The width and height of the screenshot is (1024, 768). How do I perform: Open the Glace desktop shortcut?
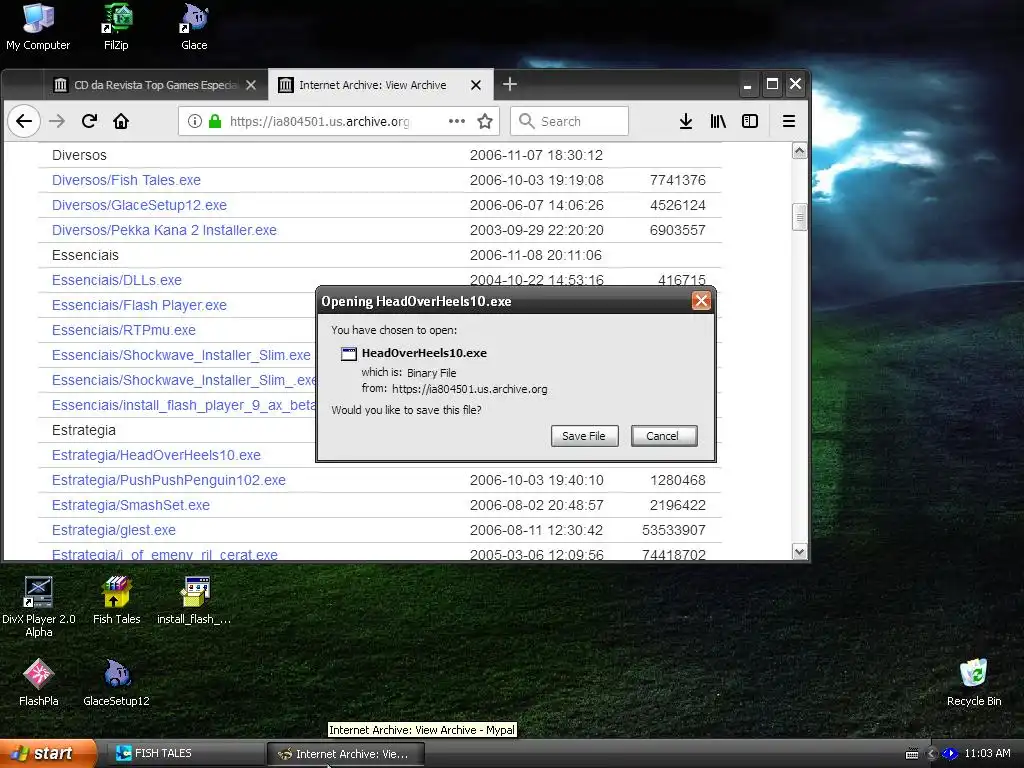click(194, 26)
